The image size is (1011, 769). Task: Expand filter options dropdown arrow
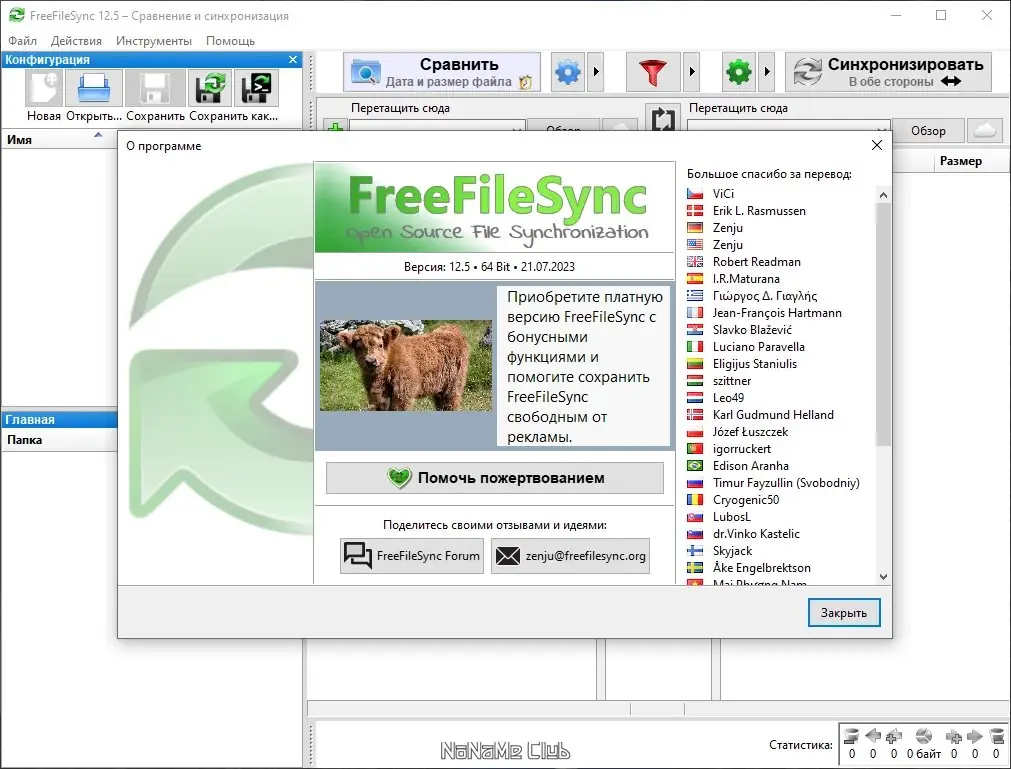click(691, 72)
